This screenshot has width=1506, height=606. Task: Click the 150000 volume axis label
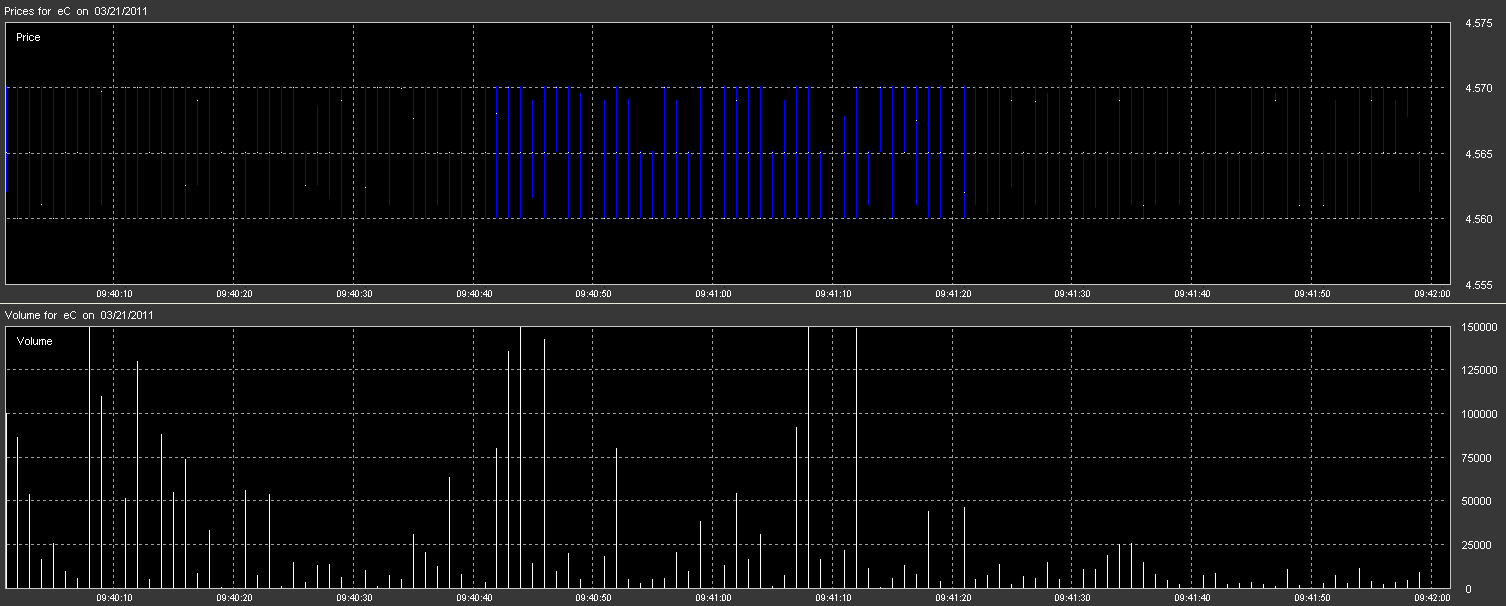click(x=1479, y=328)
